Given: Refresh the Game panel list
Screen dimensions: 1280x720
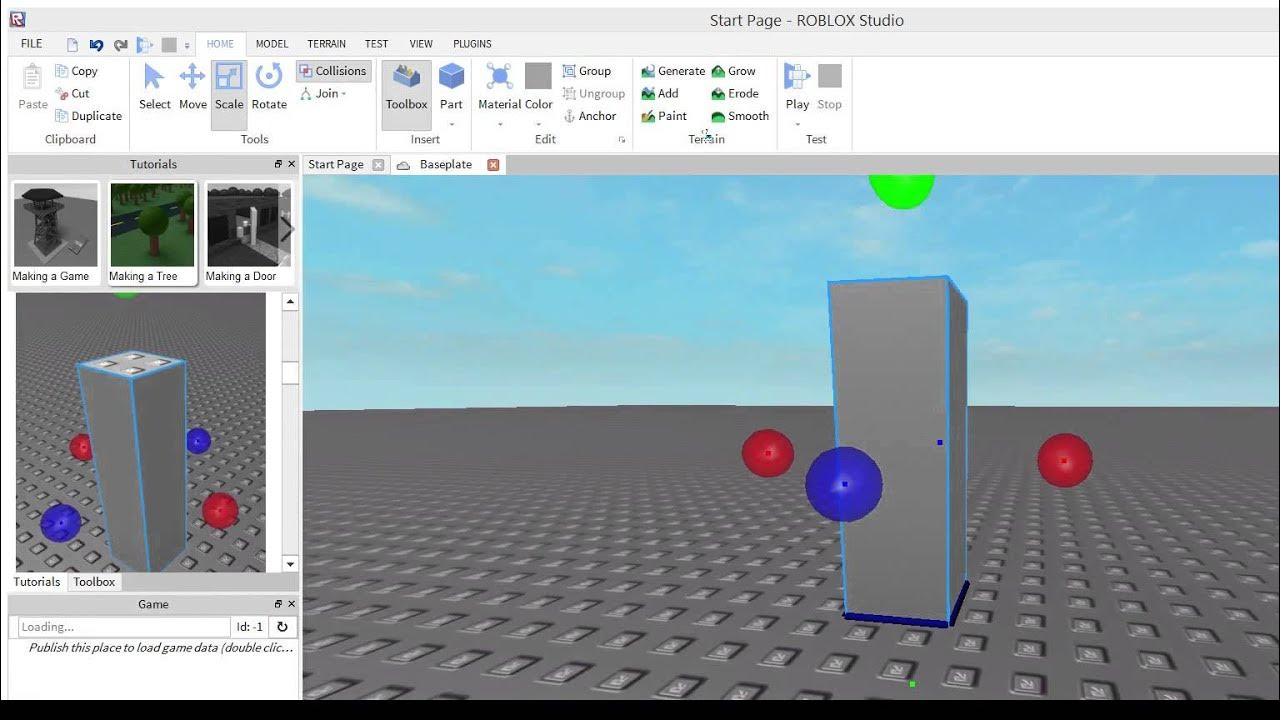Looking at the screenshot, I should pyautogui.click(x=282, y=627).
